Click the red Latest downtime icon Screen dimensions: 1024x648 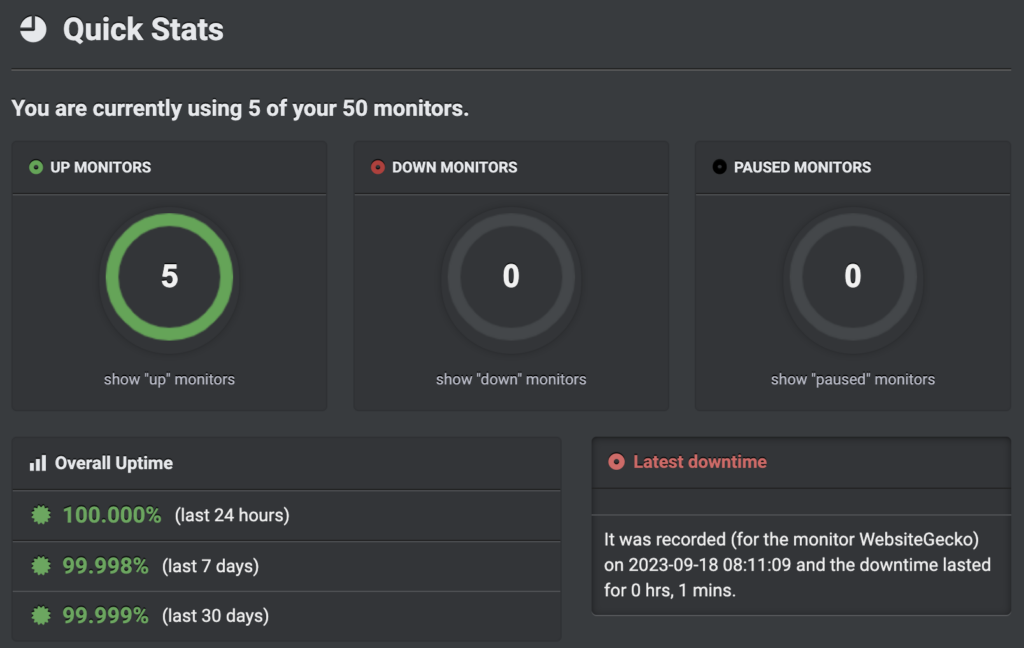616,462
